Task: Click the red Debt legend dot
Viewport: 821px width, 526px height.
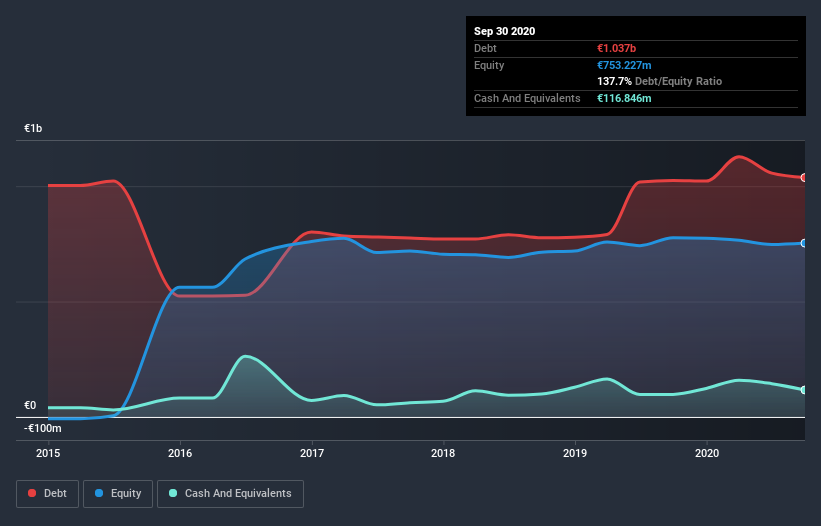Action: (32, 493)
